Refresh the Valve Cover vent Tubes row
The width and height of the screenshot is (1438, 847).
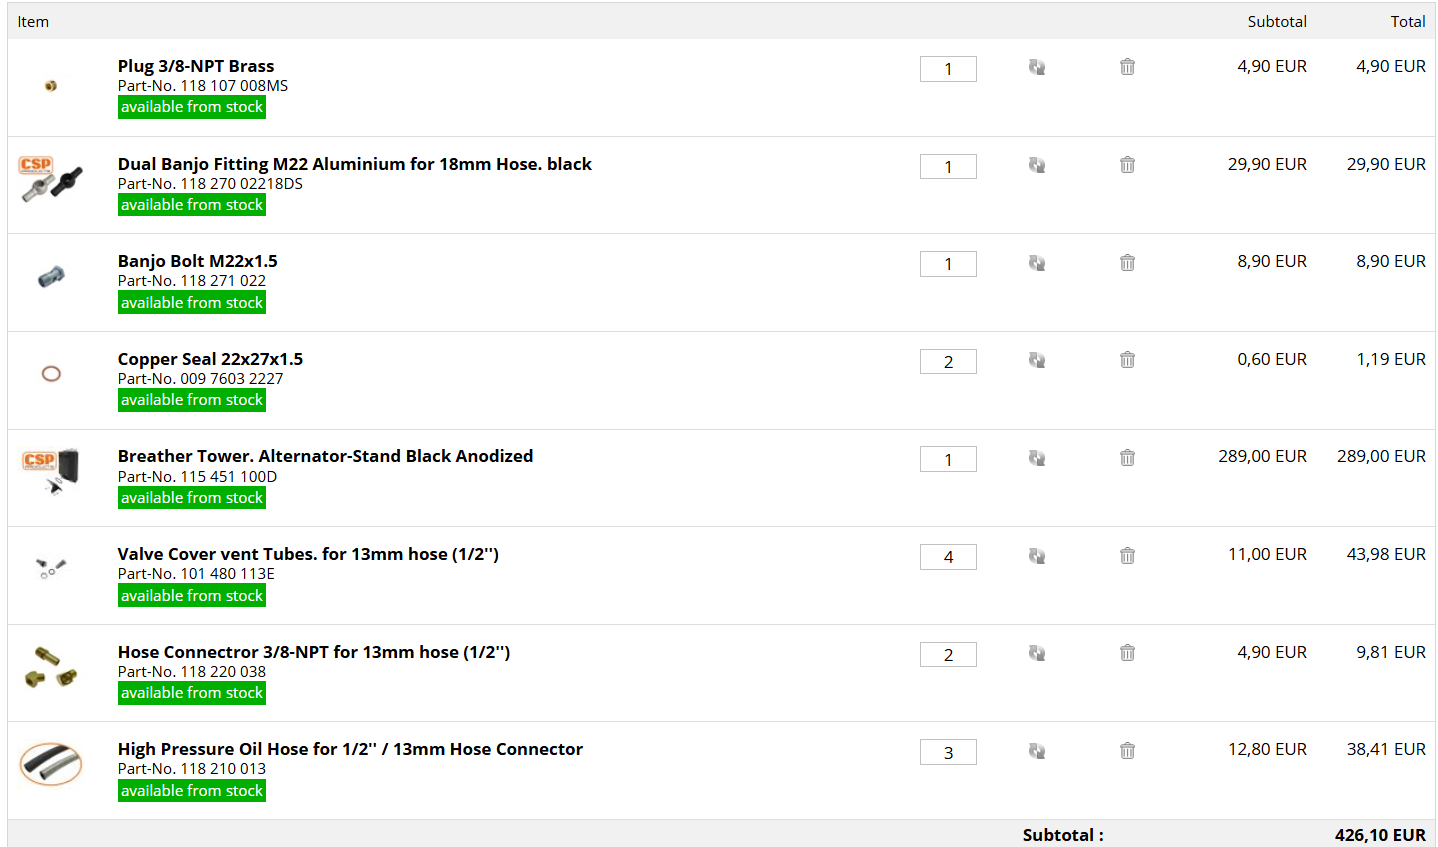tap(1037, 556)
